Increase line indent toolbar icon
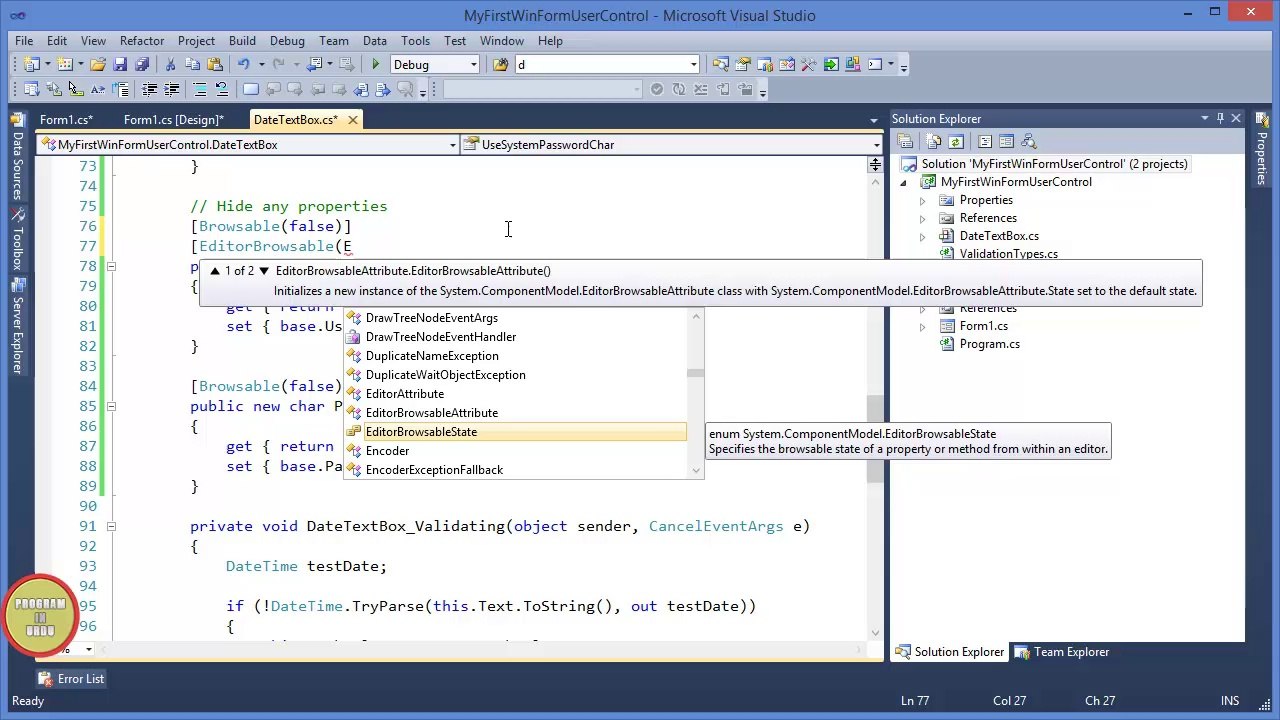The width and height of the screenshot is (1280, 720). pyautogui.click(x=171, y=89)
